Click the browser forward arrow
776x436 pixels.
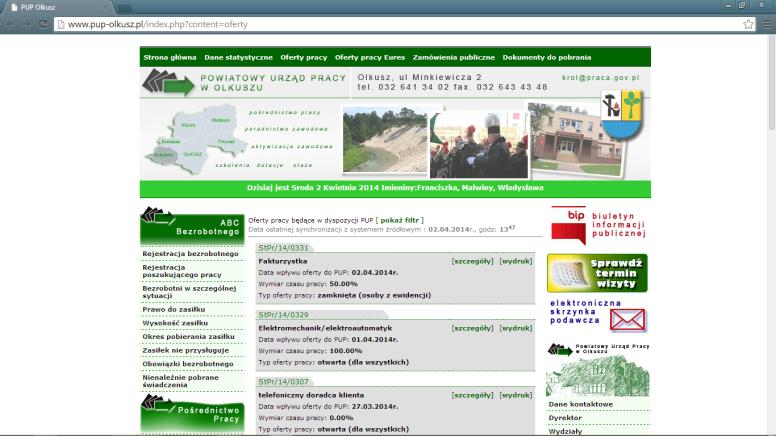tap(26, 24)
